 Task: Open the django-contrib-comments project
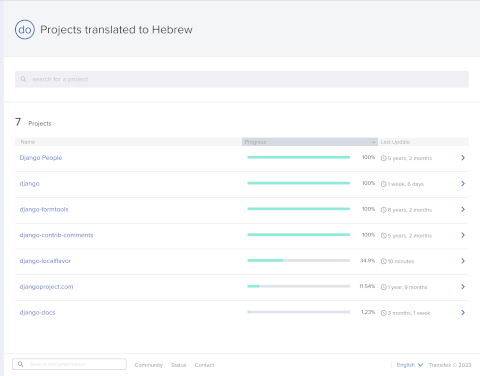pyautogui.click(x=56, y=235)
